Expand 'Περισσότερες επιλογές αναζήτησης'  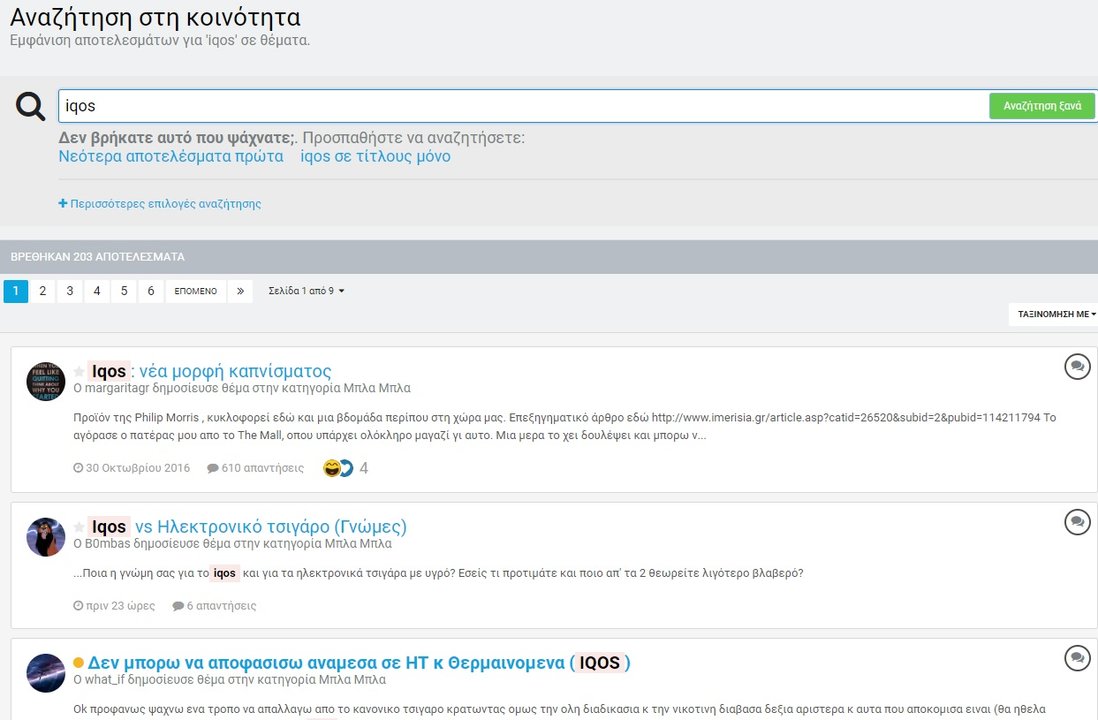(x=160, y=204)
